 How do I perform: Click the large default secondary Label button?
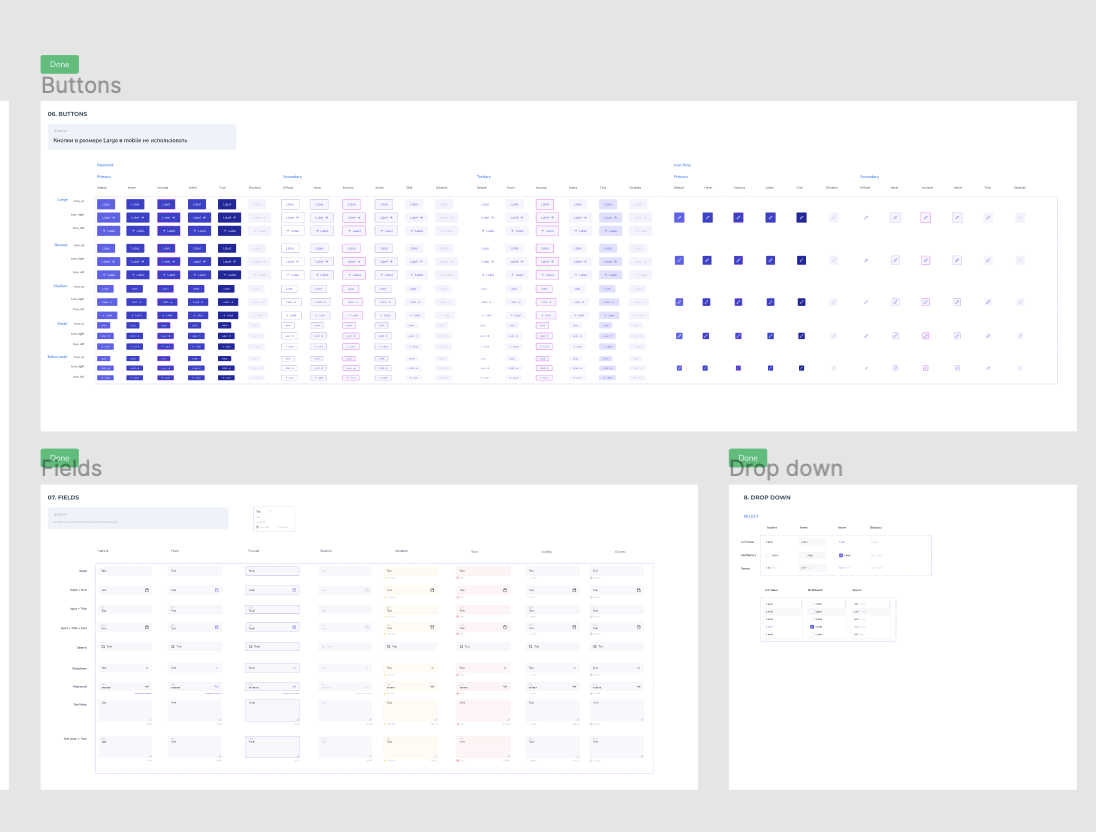(x=290, y=204)
